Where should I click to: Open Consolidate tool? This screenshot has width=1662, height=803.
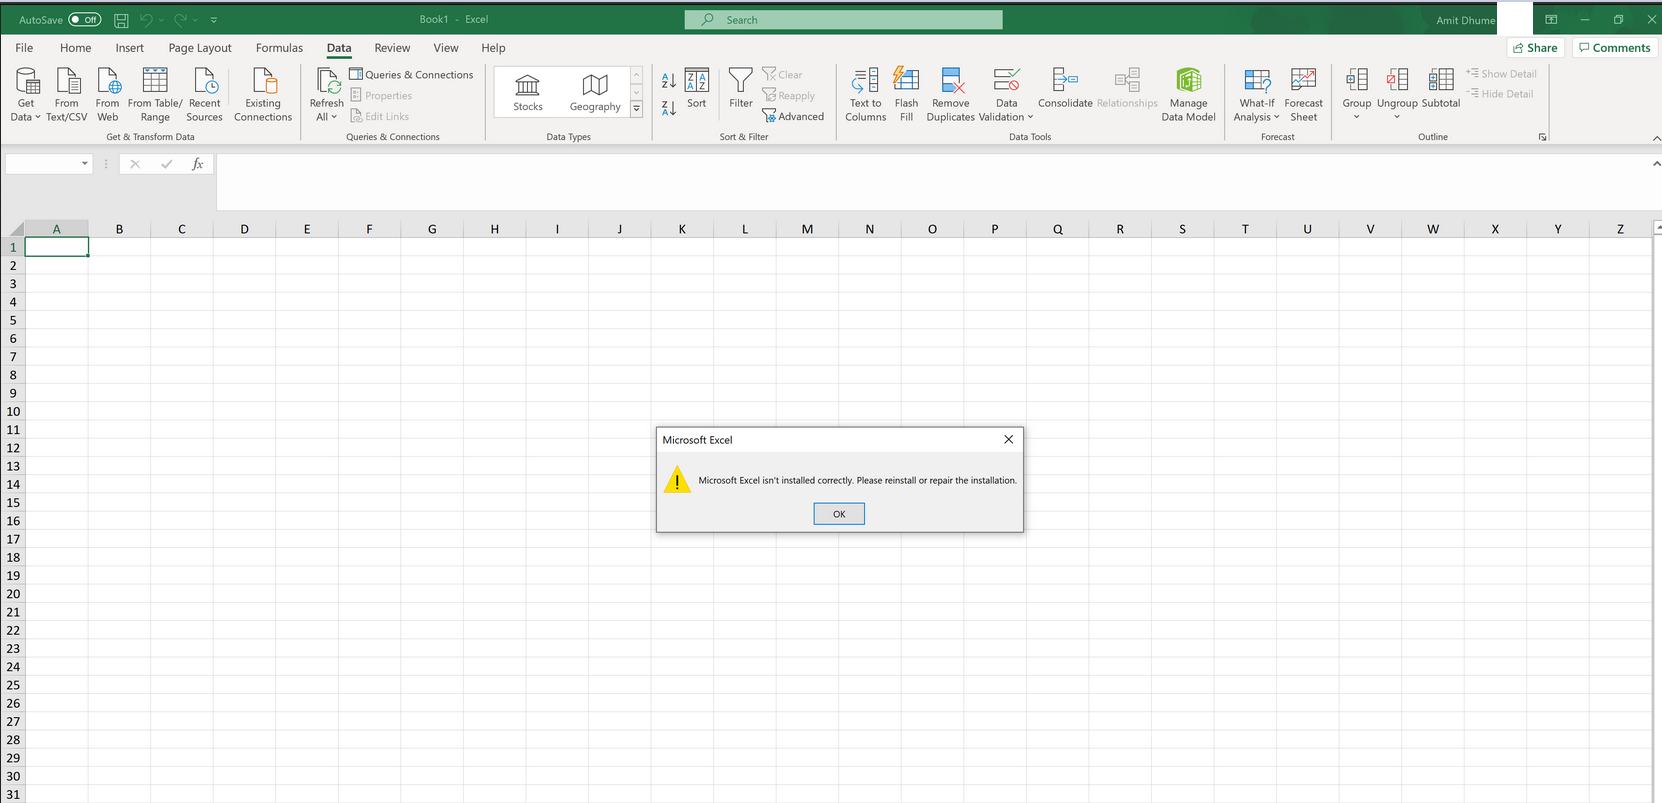[1065, 88]
